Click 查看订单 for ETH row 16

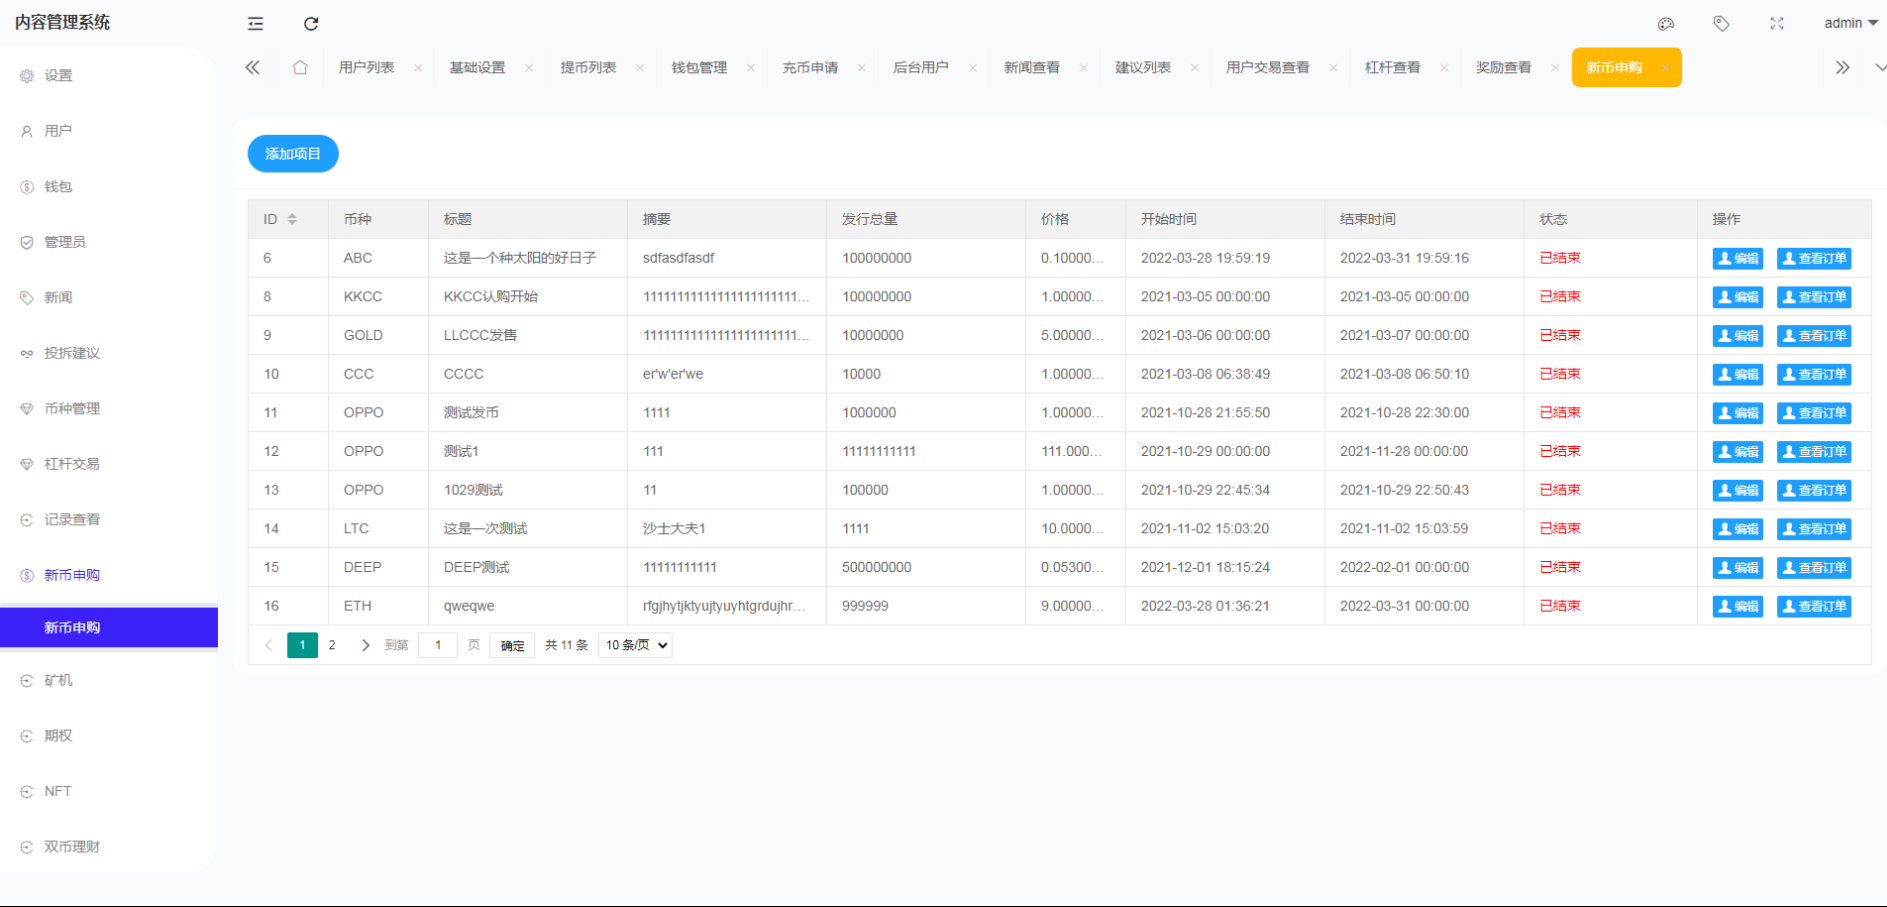click(1814, 606)
